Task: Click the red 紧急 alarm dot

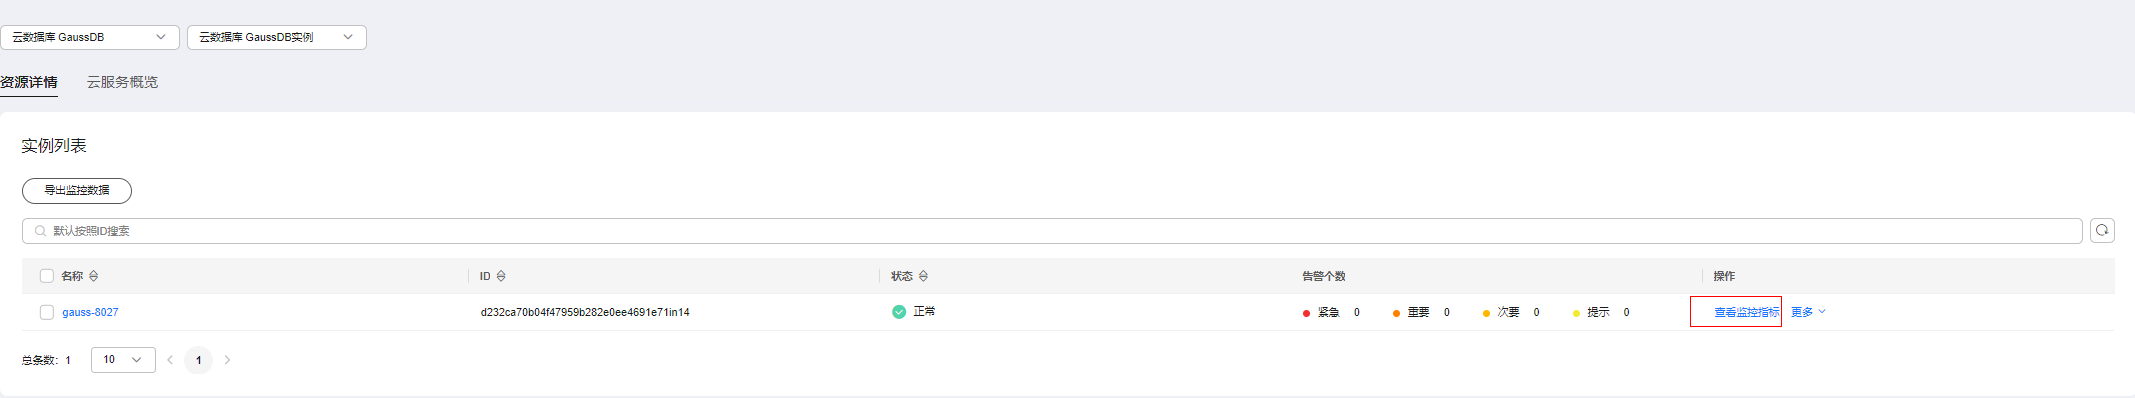Action: [x=1306, y=313]
